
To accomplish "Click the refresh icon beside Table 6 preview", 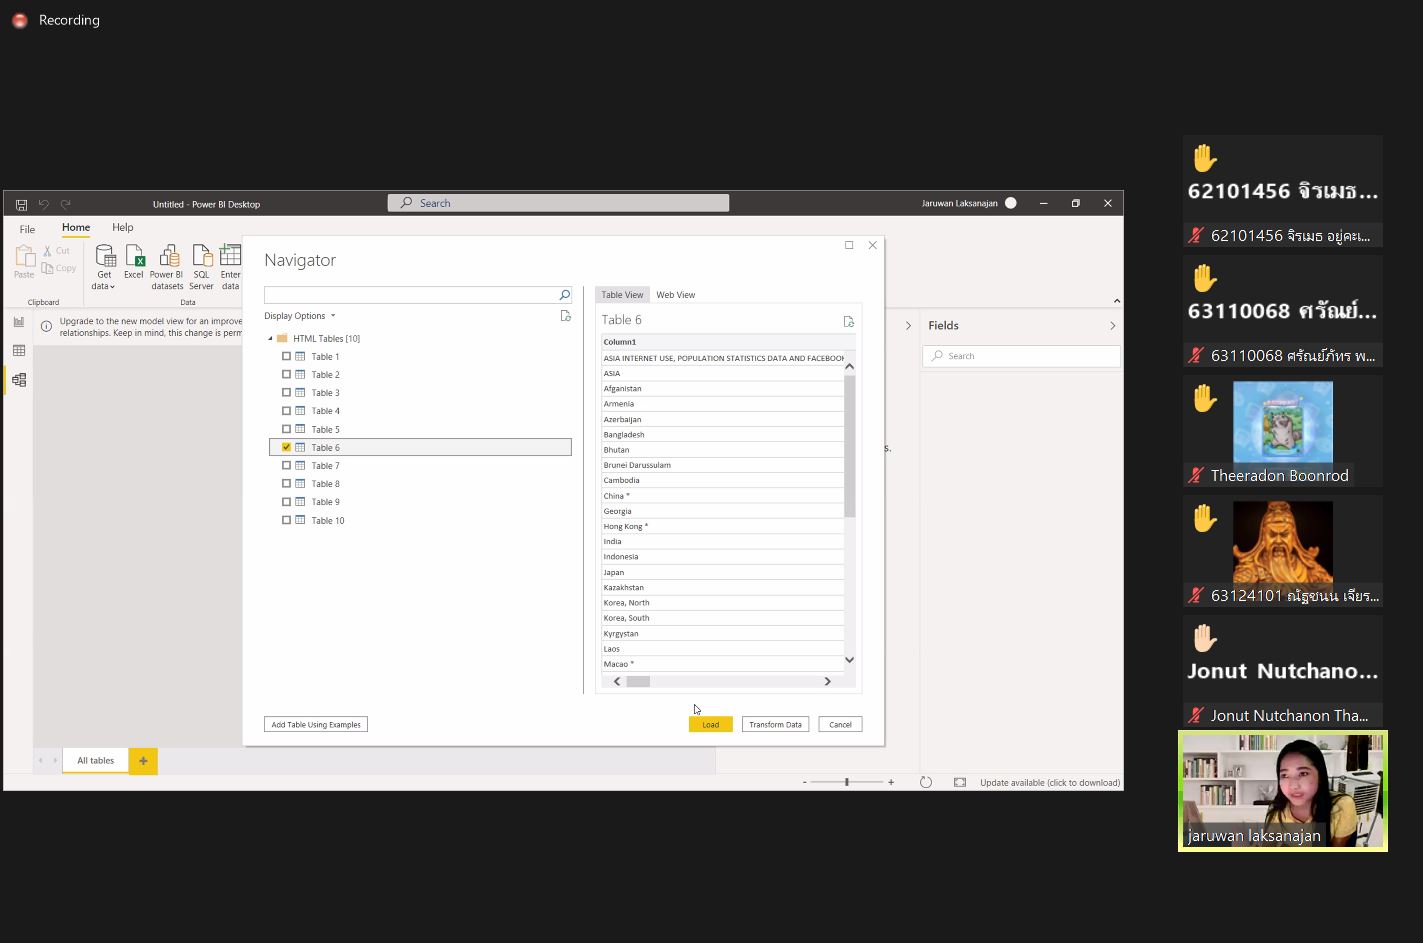I will point(848,321).
